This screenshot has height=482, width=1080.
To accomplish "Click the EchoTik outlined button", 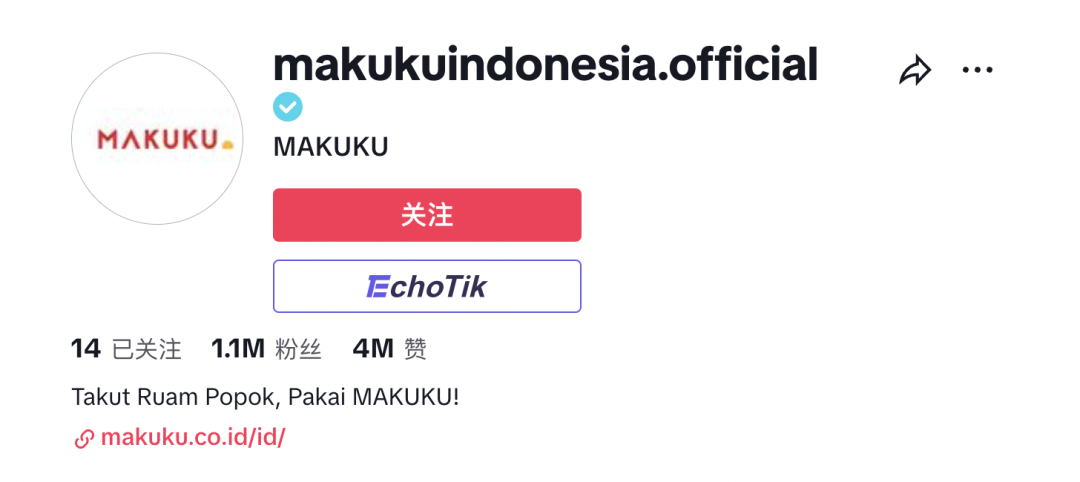I will pos(427,286).
